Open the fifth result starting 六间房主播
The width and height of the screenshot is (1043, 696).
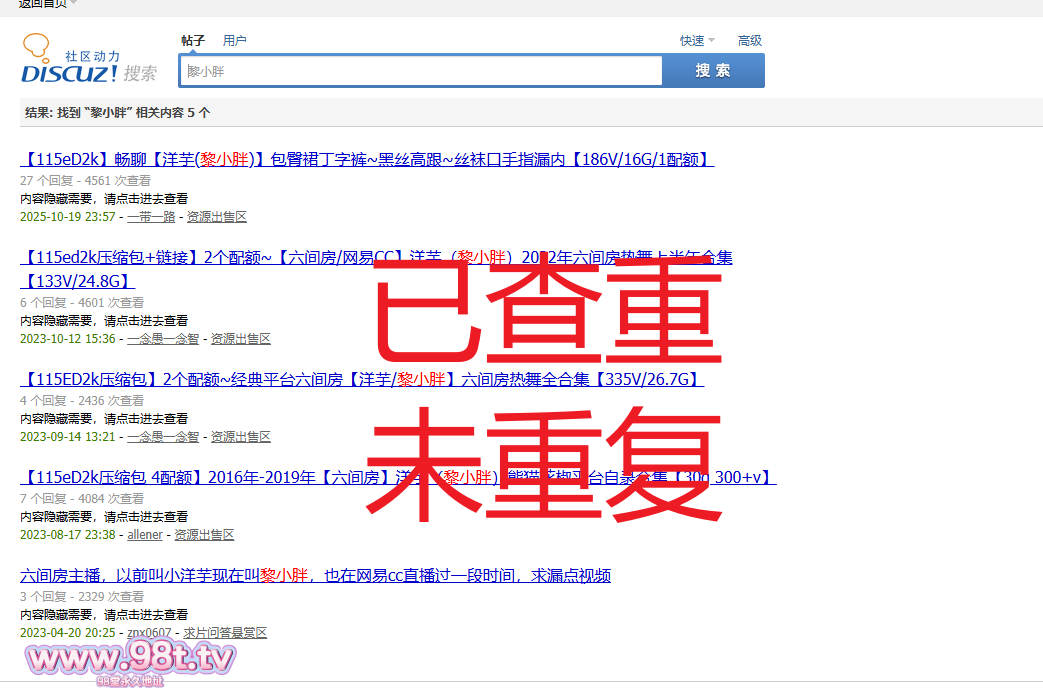315,575
